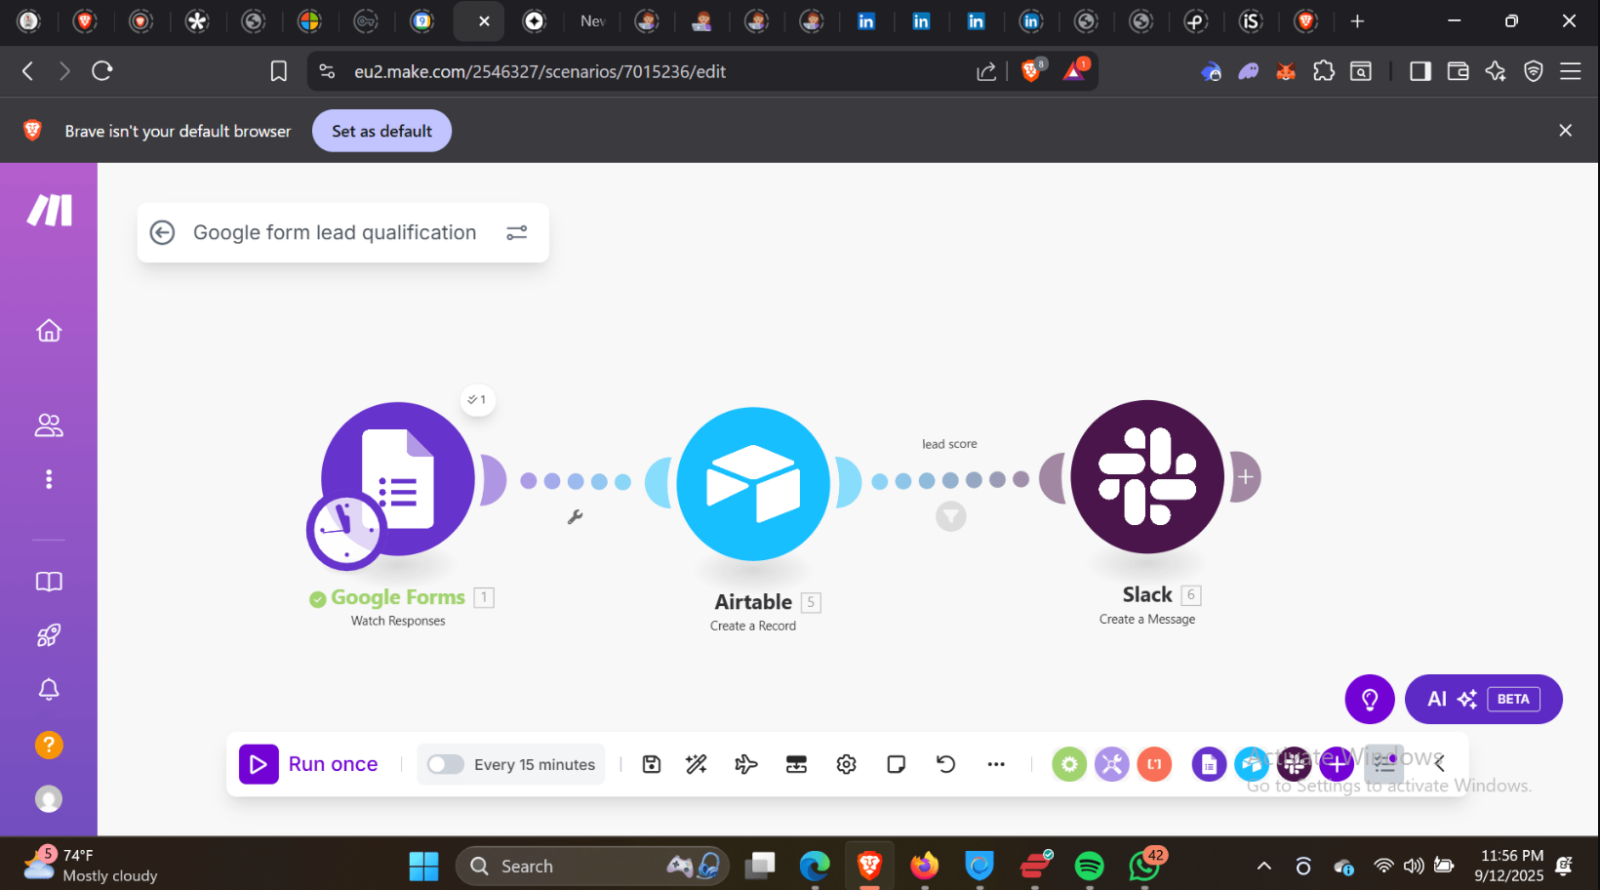
Task: Go back using the scenario back arrow
Action: pyautogui.click(x=162, y=233)
